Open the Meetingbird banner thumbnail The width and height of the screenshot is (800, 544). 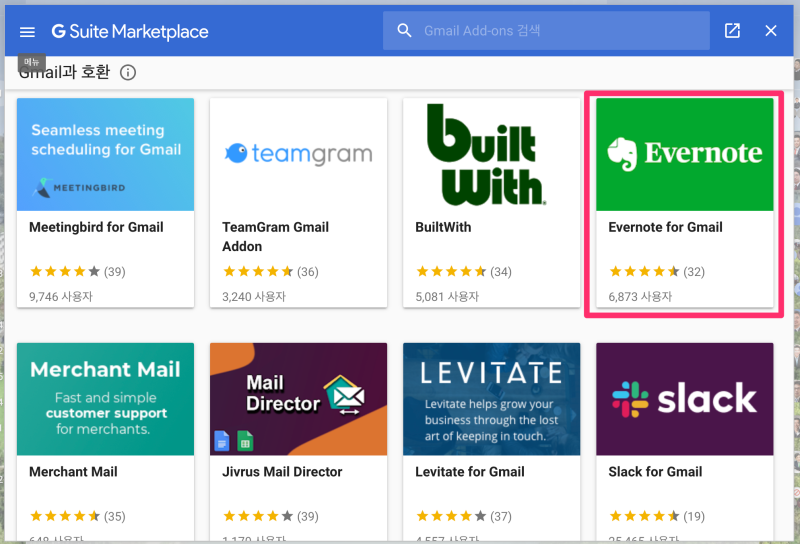click(106, 155)
